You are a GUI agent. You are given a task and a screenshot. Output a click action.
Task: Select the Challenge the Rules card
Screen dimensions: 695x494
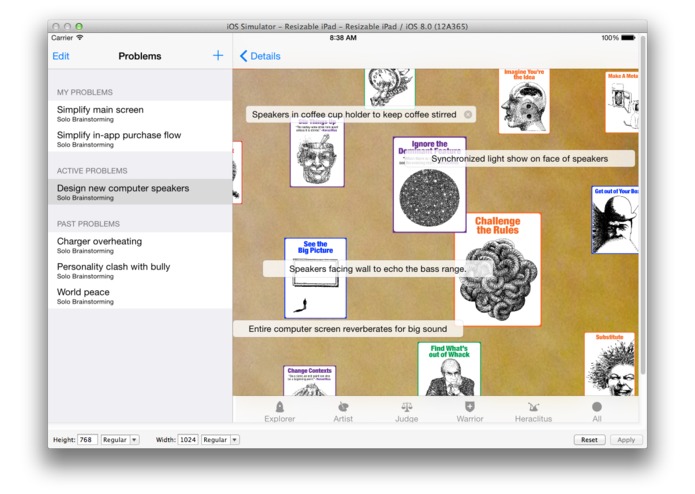(x=498, y=269)
